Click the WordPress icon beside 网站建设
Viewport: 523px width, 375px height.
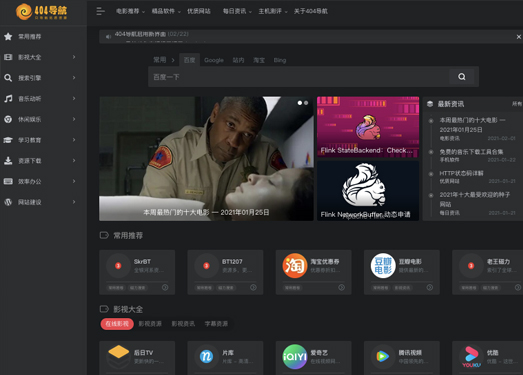8,202
